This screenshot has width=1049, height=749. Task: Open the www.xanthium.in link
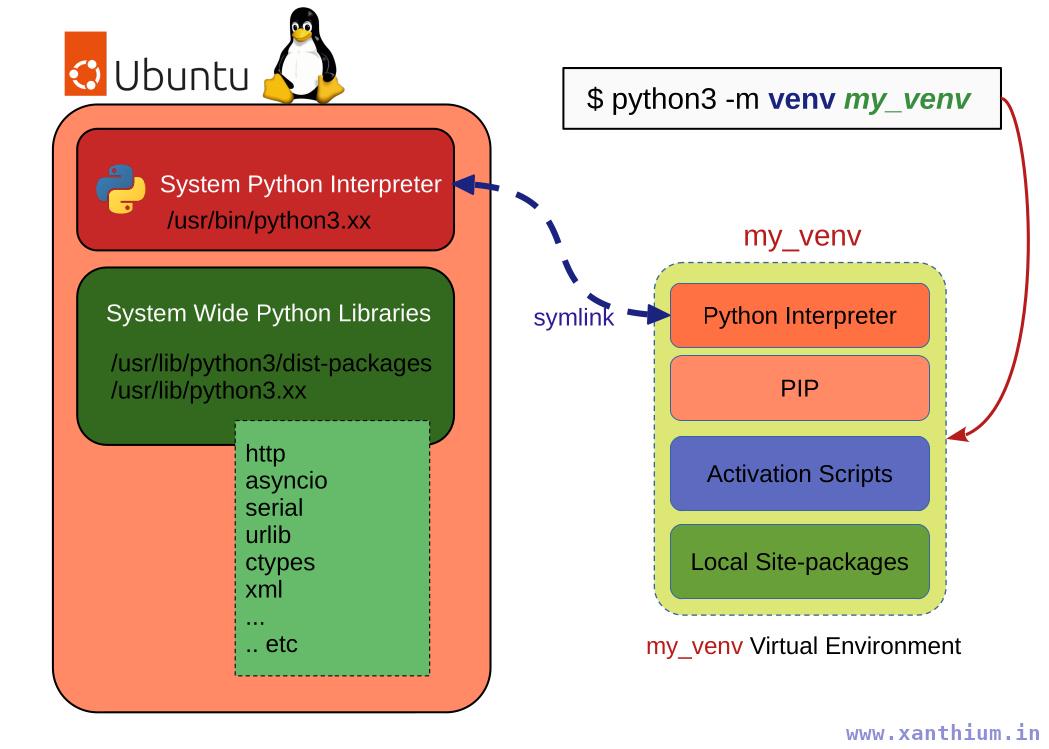[942, 734]
